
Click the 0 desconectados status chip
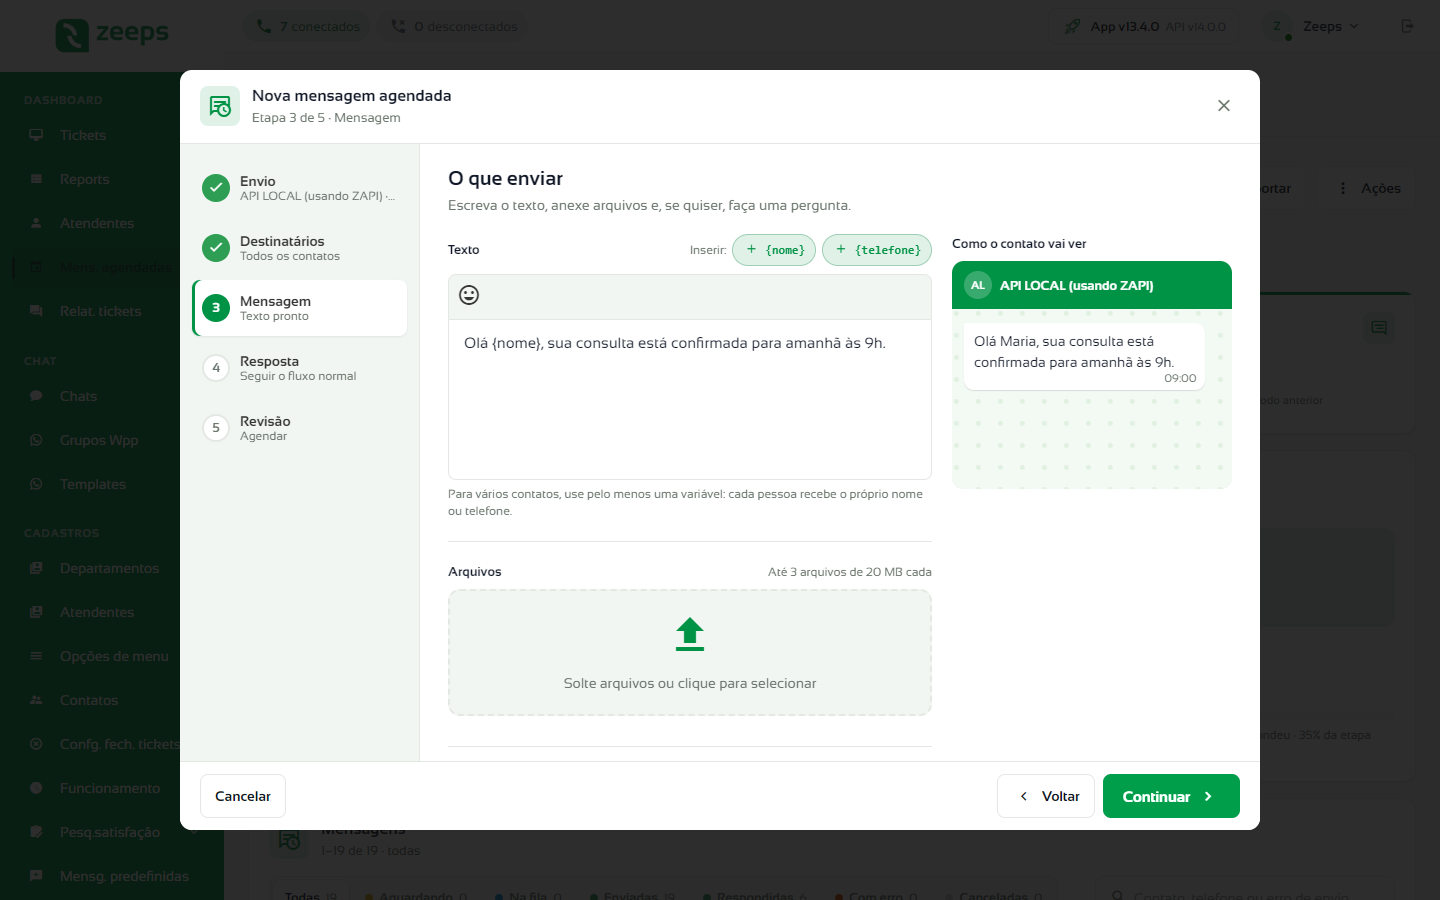coord(455,26)
